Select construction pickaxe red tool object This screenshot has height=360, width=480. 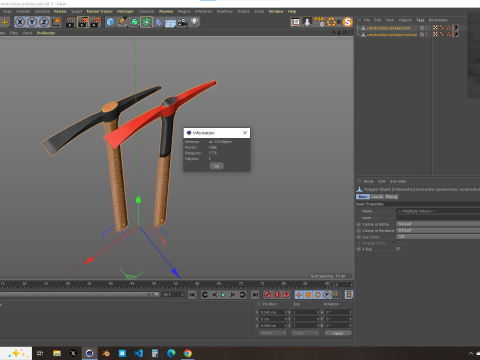(x=392, y=34)
